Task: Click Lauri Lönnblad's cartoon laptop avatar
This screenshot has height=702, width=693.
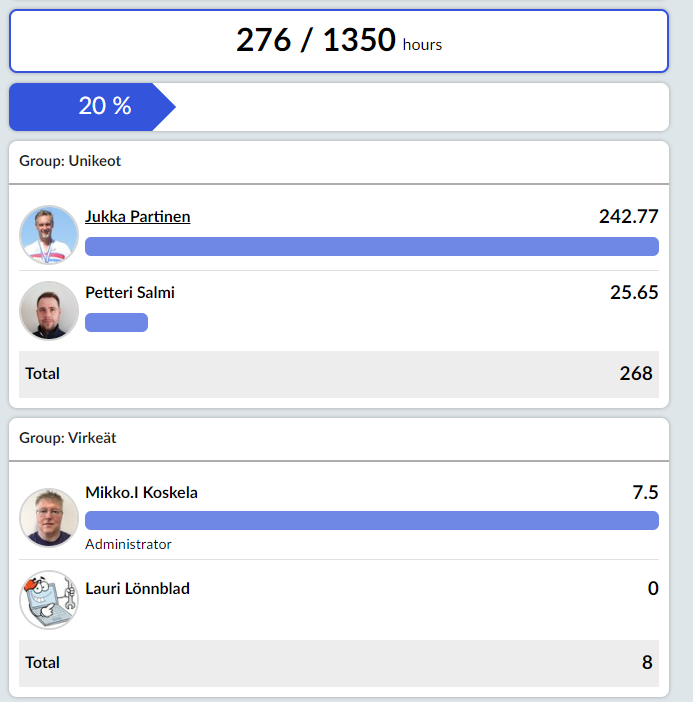Action: click(49, 600)
